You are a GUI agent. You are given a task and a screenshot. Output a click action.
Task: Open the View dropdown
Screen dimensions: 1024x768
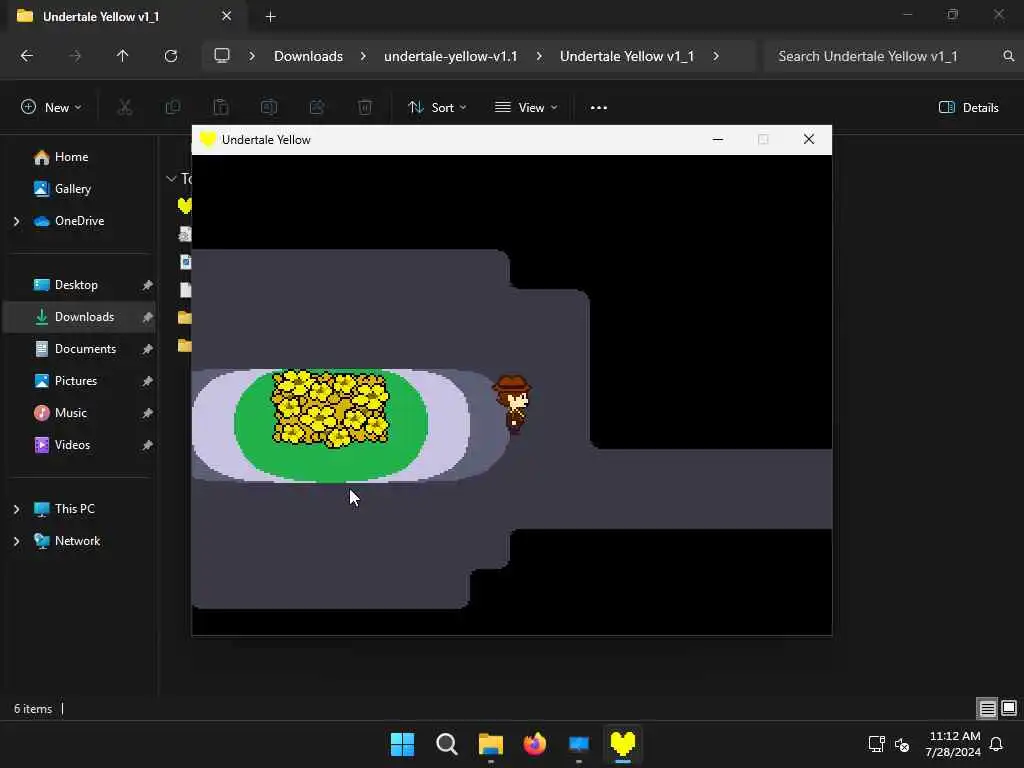click(x=526, y=108)
